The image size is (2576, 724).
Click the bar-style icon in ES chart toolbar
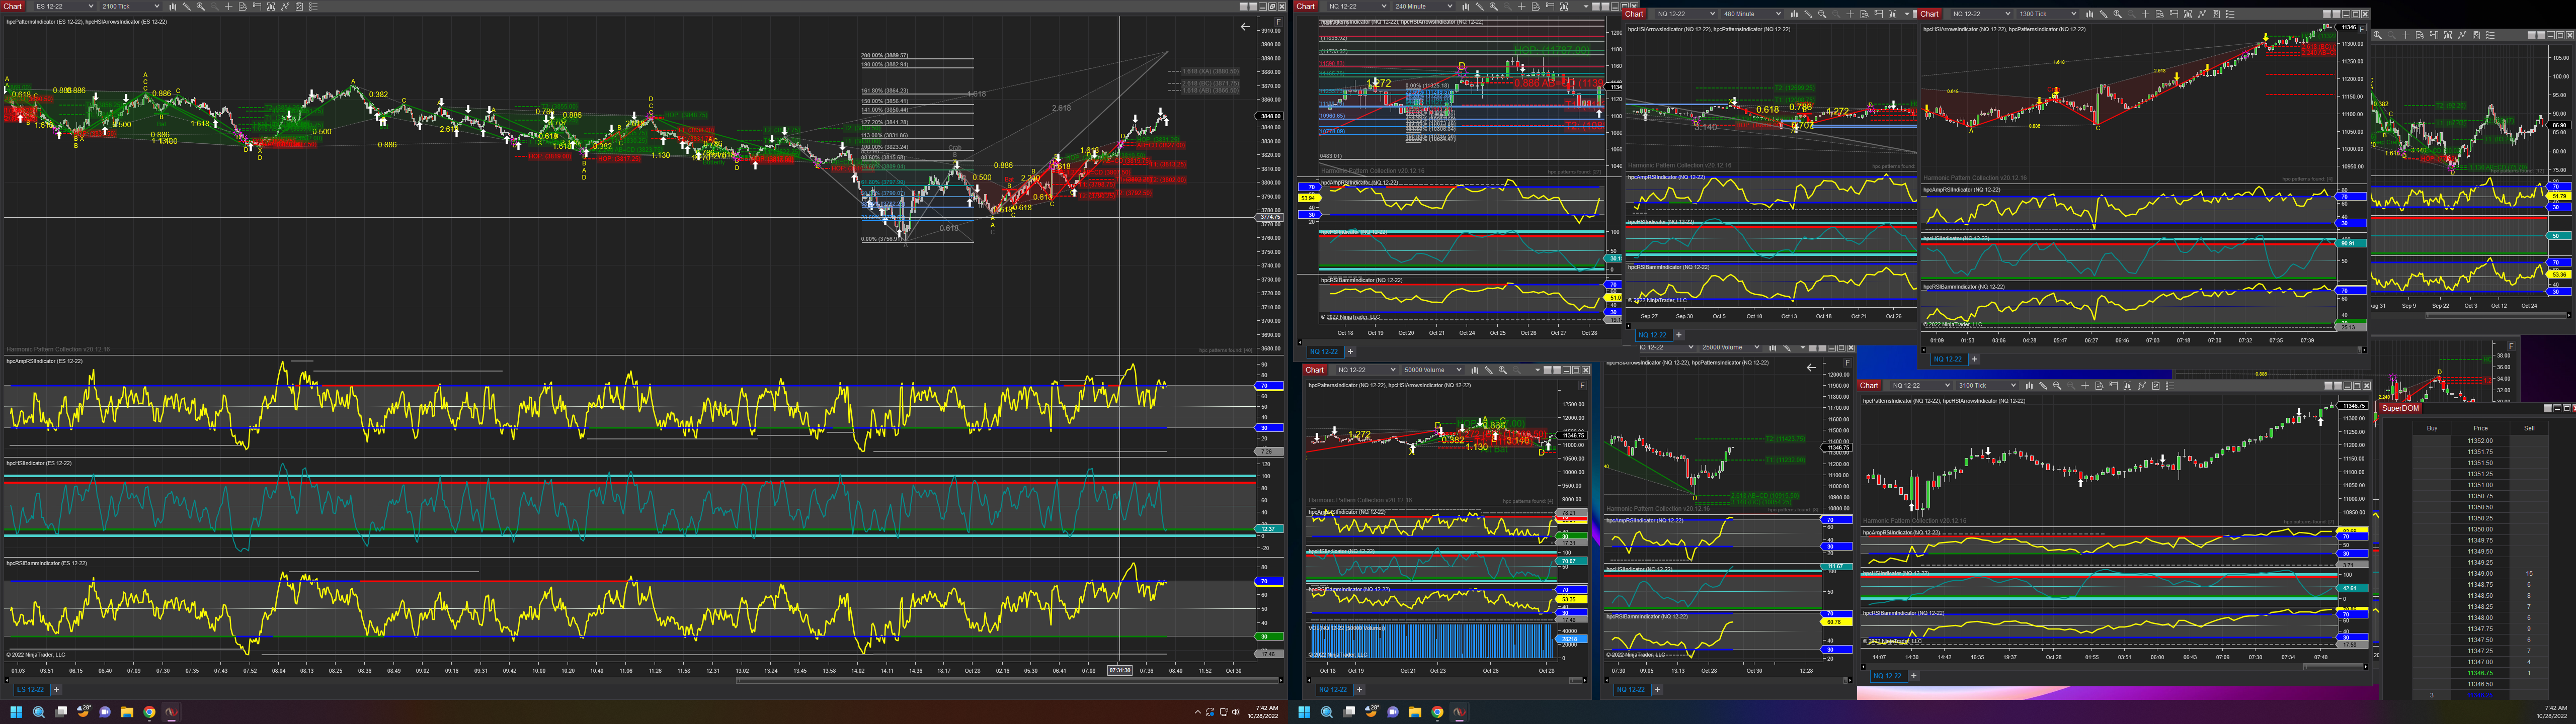click(173, 6)
